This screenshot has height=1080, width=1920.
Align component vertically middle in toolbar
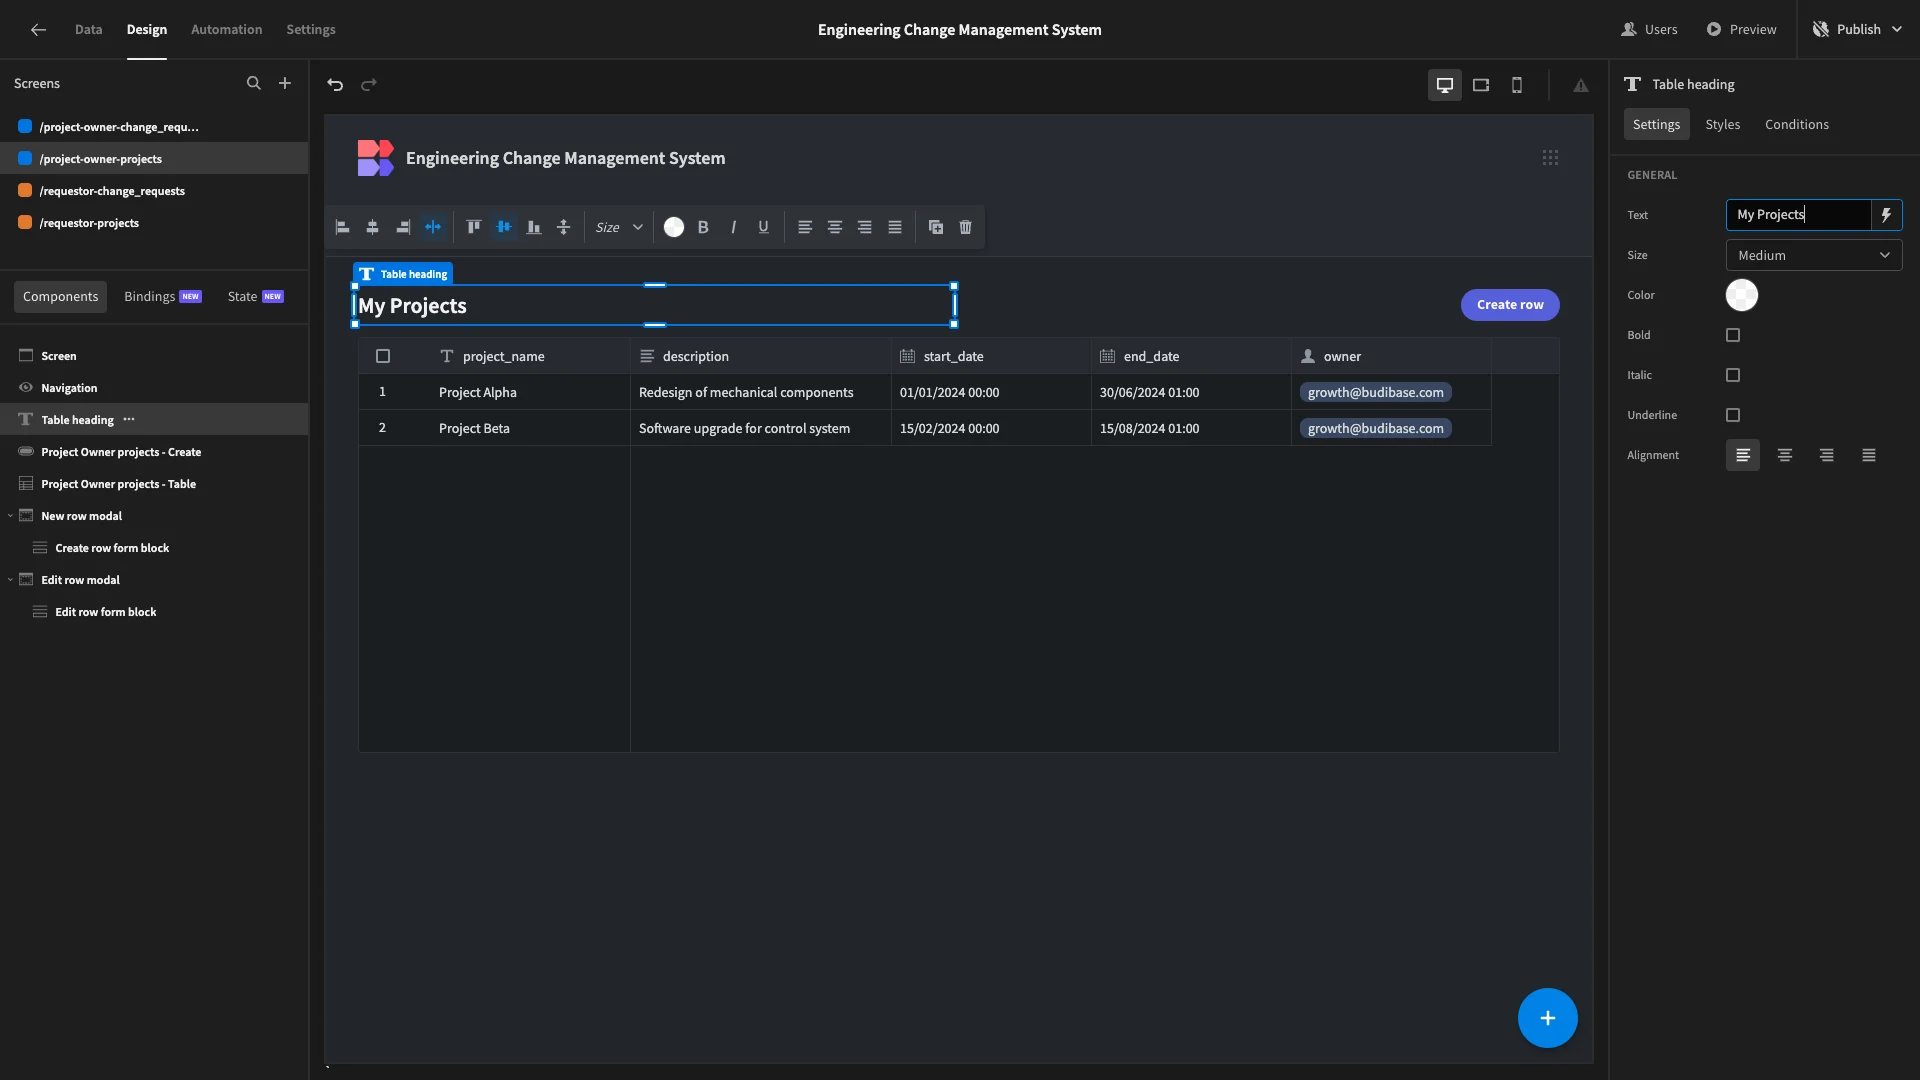pyautogui.click(x=504, y=227)
